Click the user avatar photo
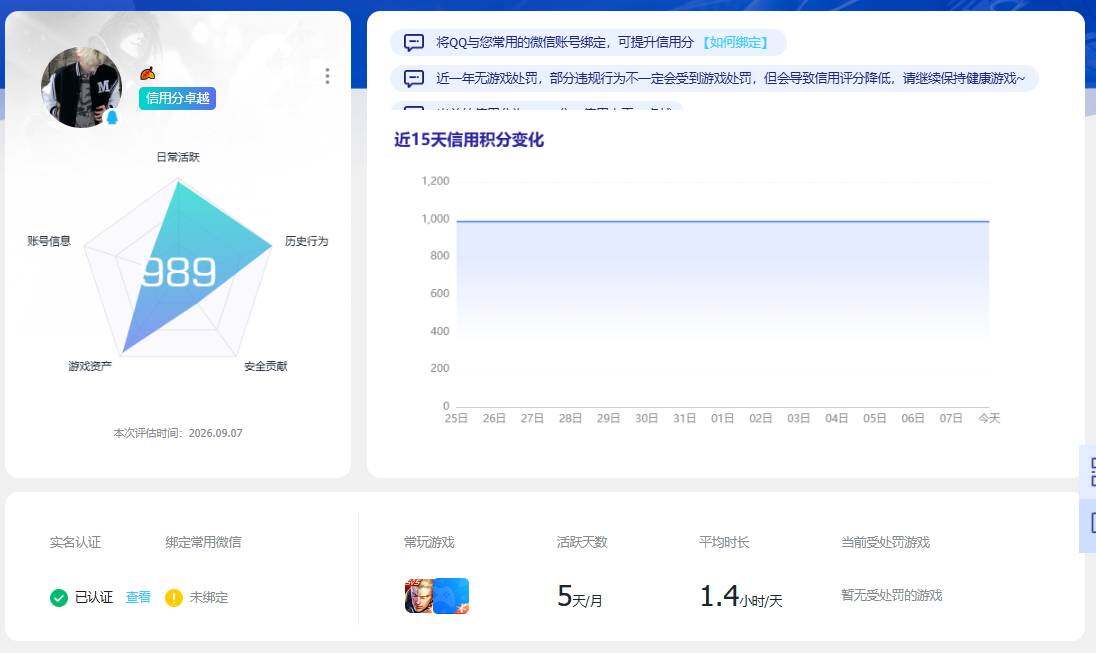Image resolution: width=1096 pixels, height=653 pixels. (81, 87)
